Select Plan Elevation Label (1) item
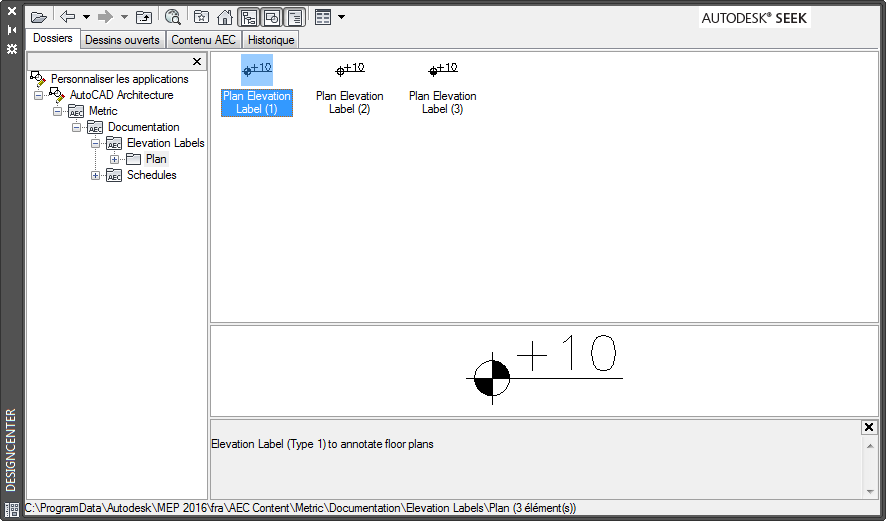 tap(257, 86)
